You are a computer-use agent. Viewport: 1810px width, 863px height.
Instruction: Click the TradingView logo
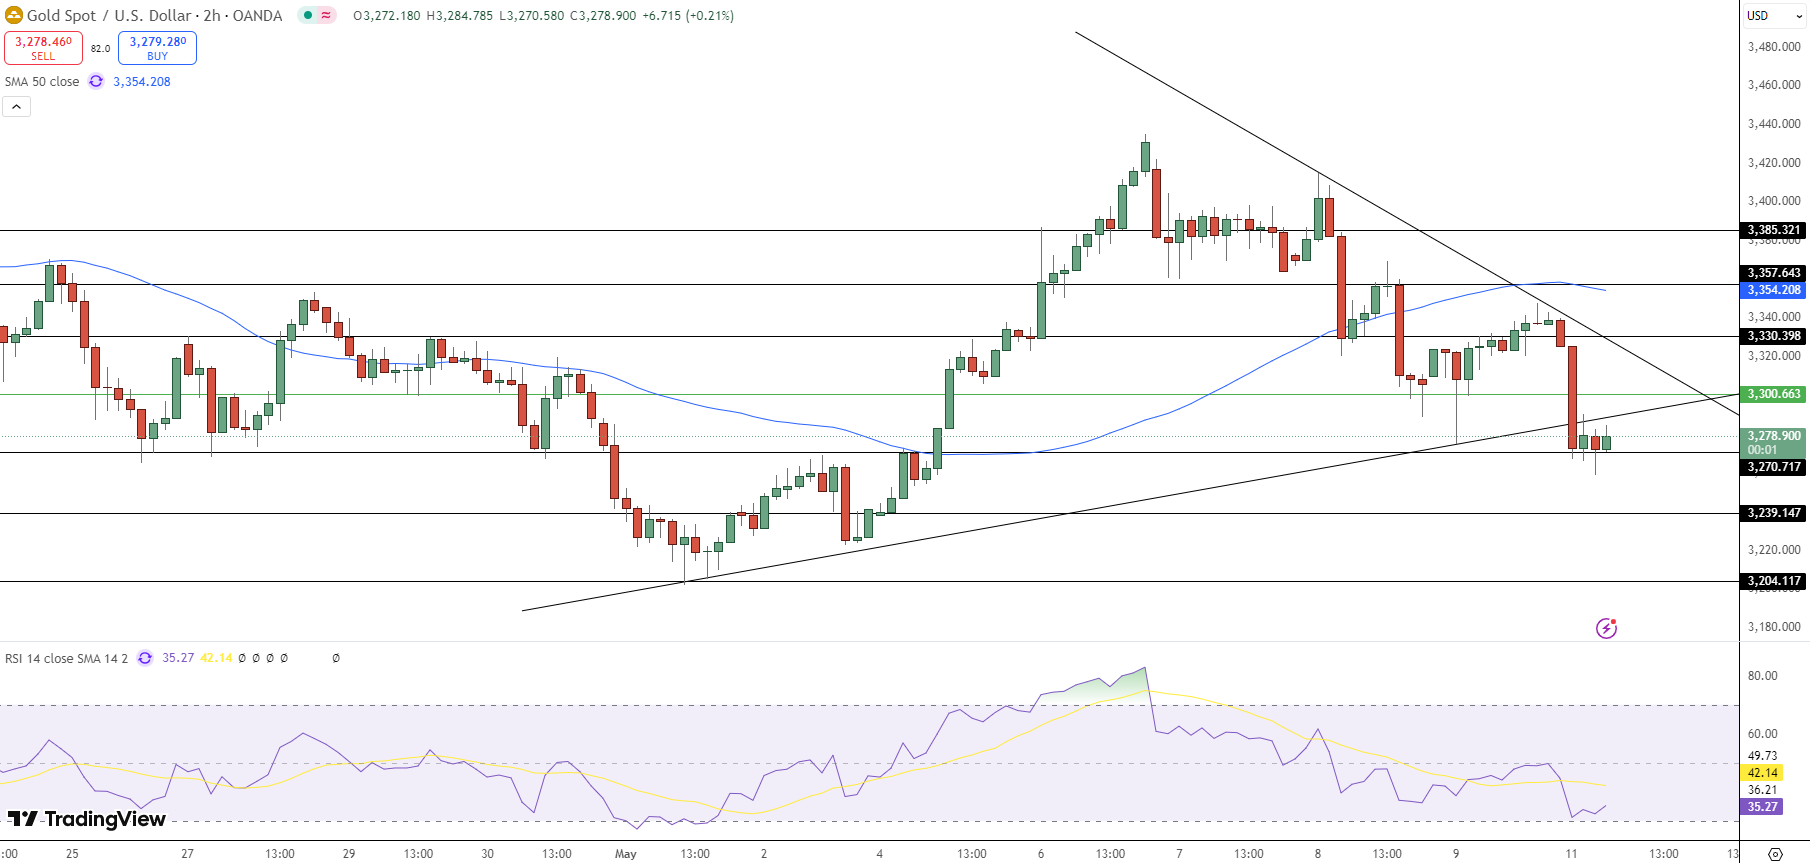coord(87,819)
